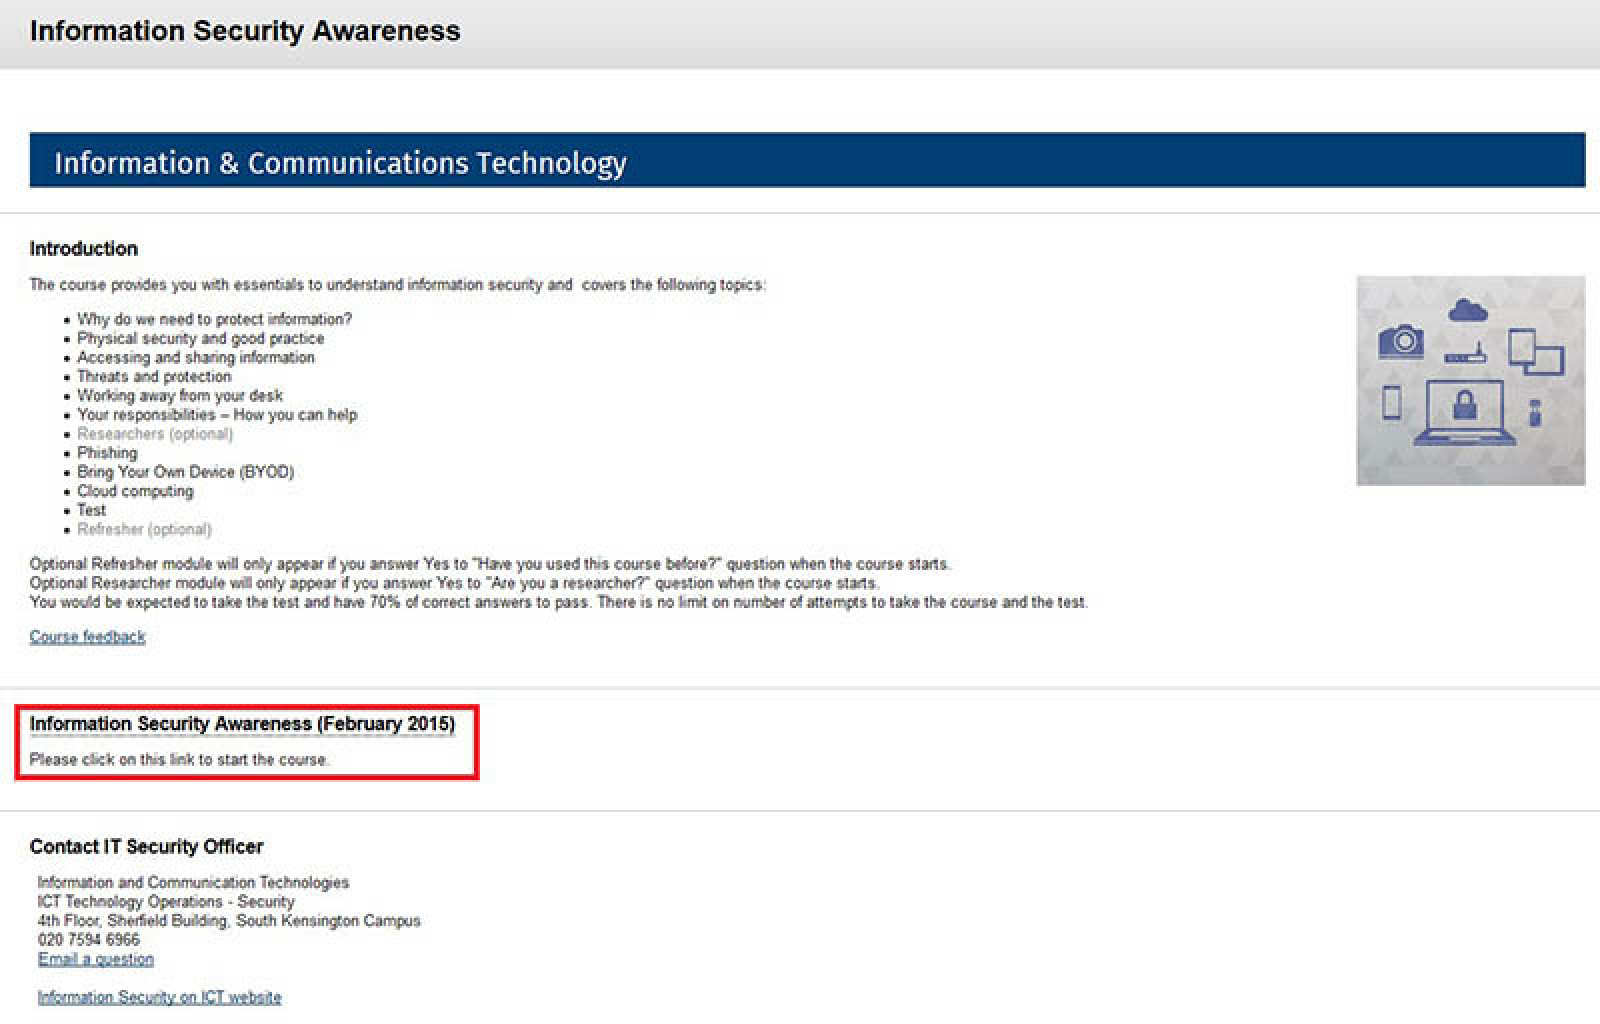Click the Contact IT Security Officer heading
The height and width of the screenshot is (1024, 1600).
[146, 846]
